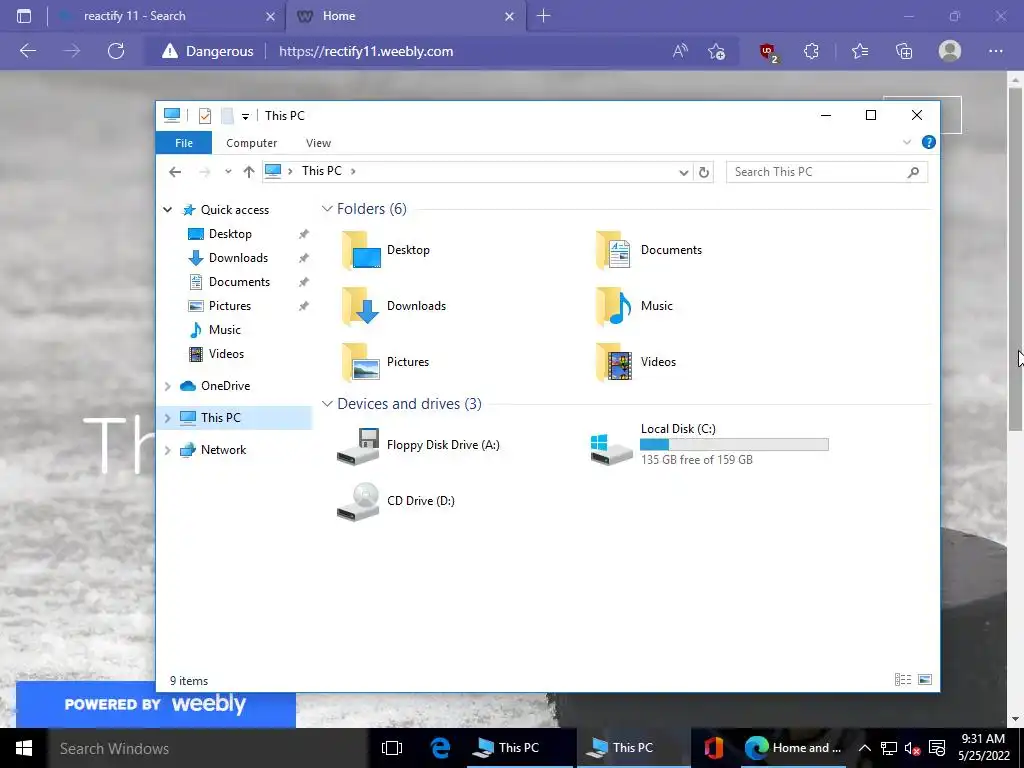Open the recent locations dropdown arrow
The width and height of the screenshot is (1024, 768).
[228, 172]
